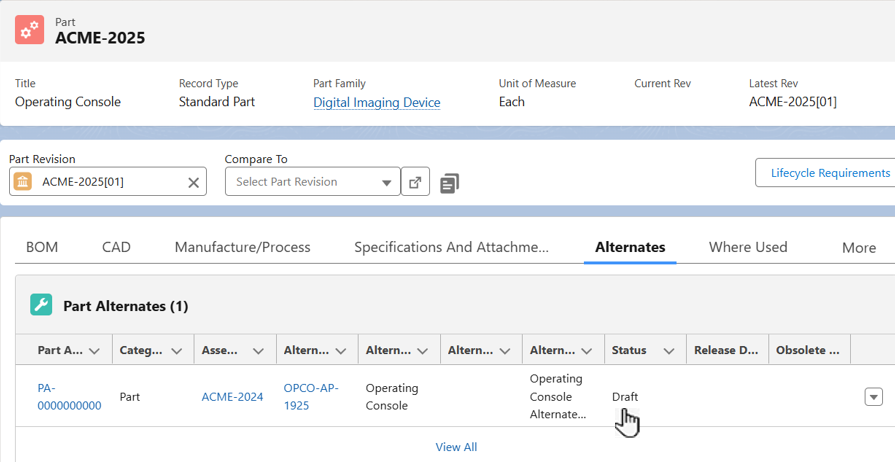This screenshot has width=895, height=462.
Task: Click the part revision record icon in field
Action: pos(23,182)
